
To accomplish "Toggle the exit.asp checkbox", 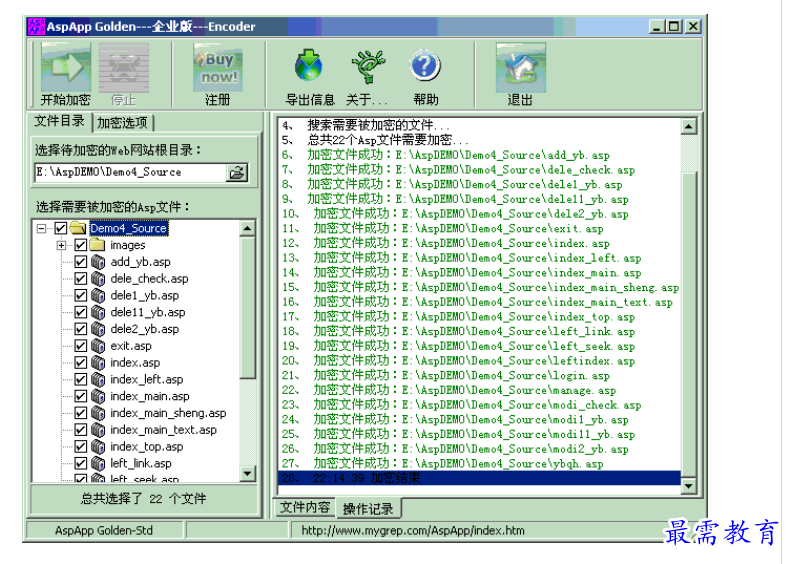I will pos(80,346).
